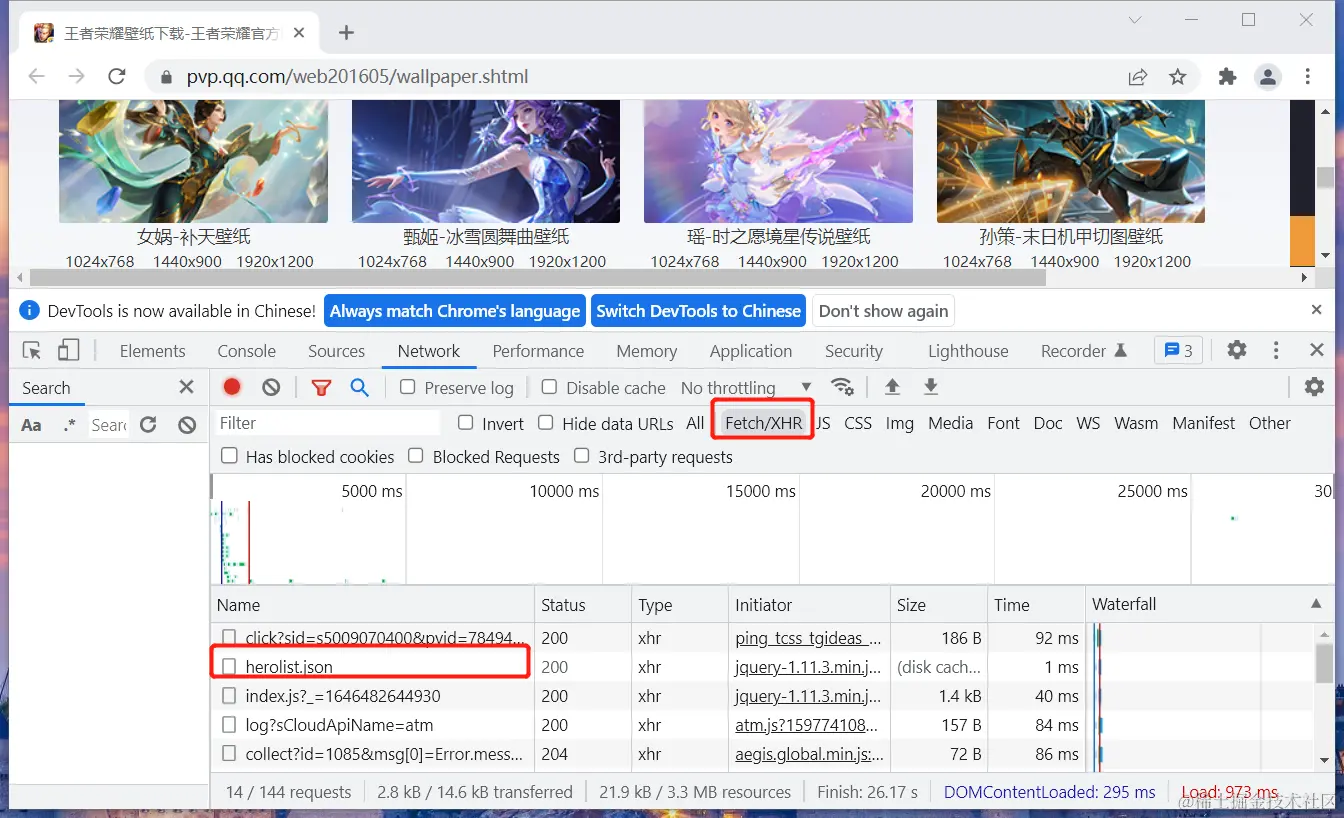Open DevTools settings gear

click(x=1237, y=350)
